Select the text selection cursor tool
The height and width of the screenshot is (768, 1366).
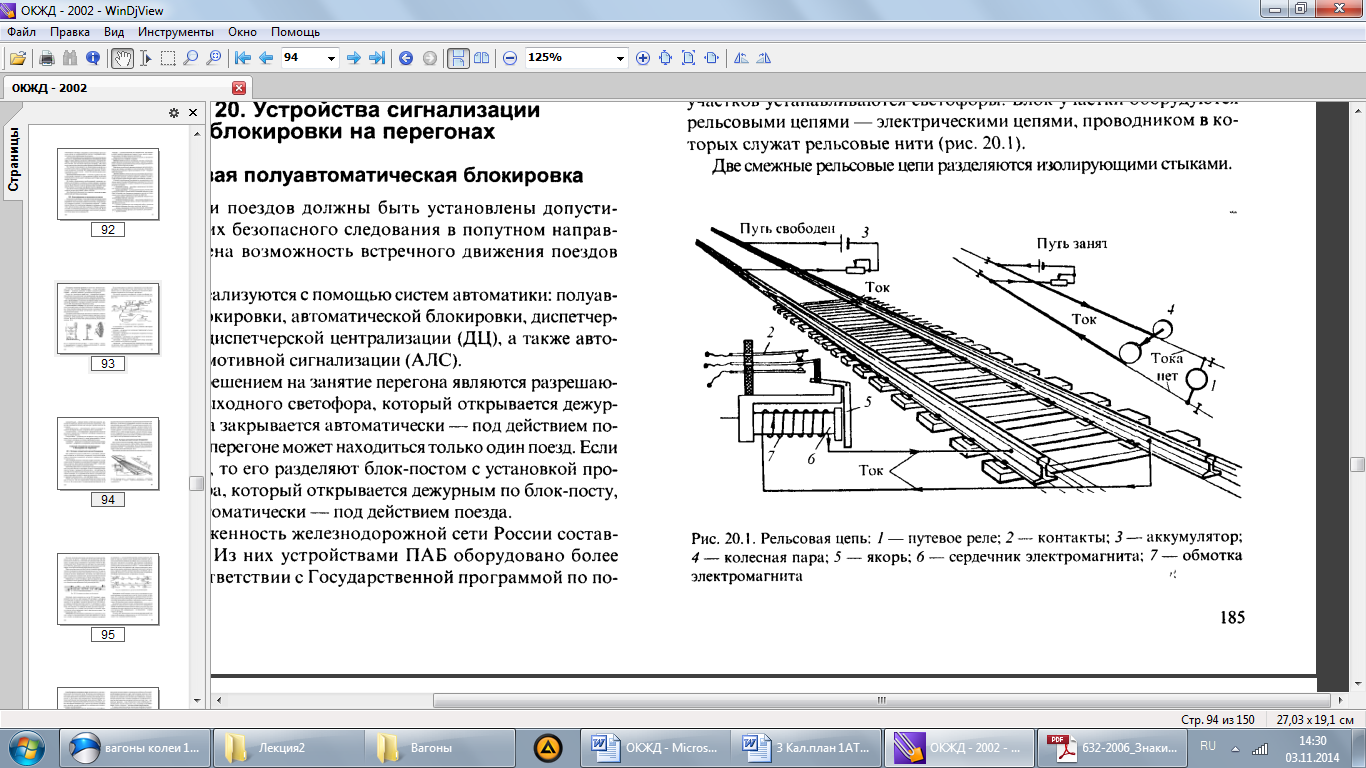click(146, 58)
